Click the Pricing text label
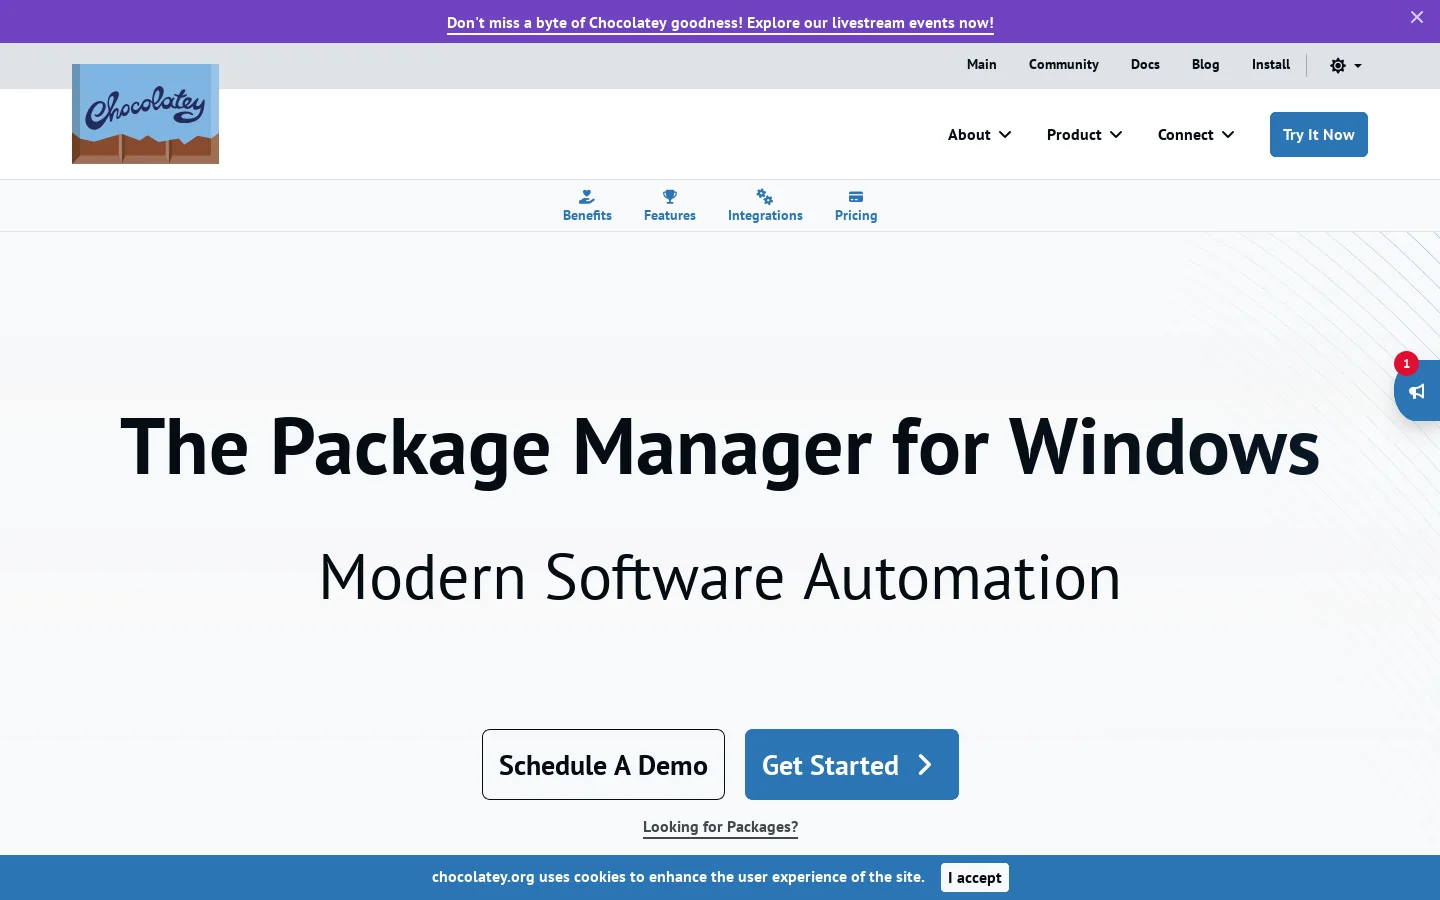The image size is (1440, 900). pos(856,216)
